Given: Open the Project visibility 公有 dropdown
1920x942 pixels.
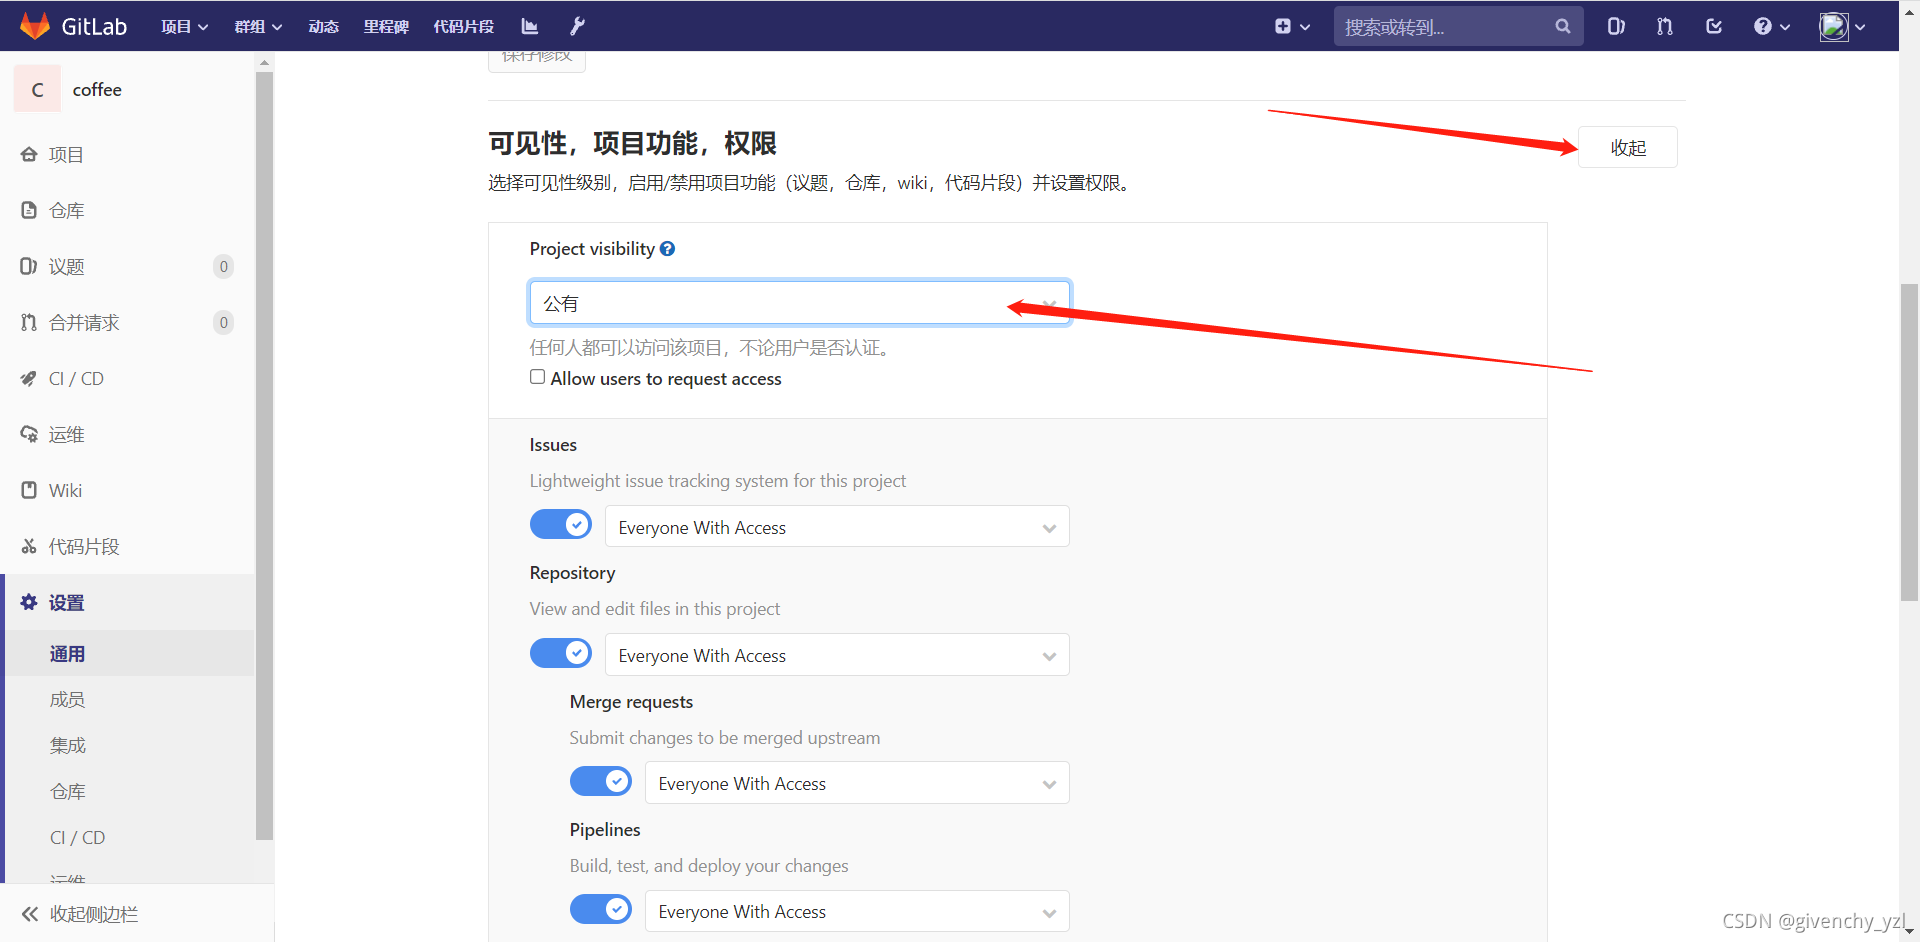Looking at the screenshot, I should point(799,303).
